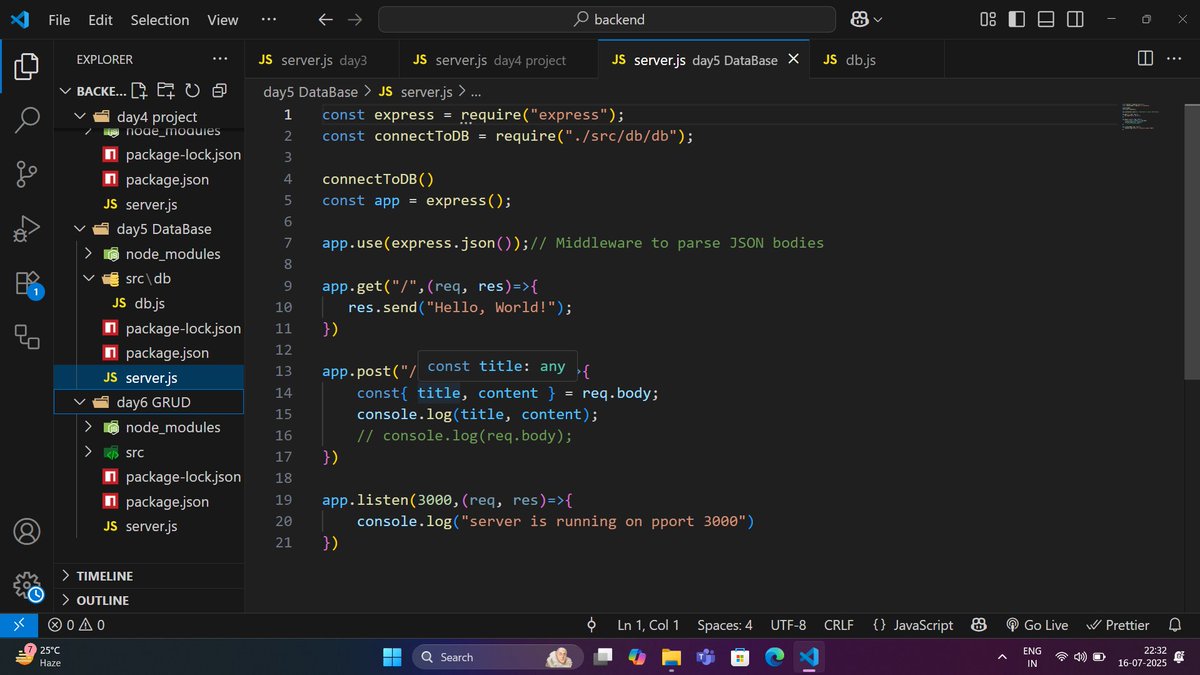The image size is (1200, 675).
Task: Open the File menu
Action: 59,19
